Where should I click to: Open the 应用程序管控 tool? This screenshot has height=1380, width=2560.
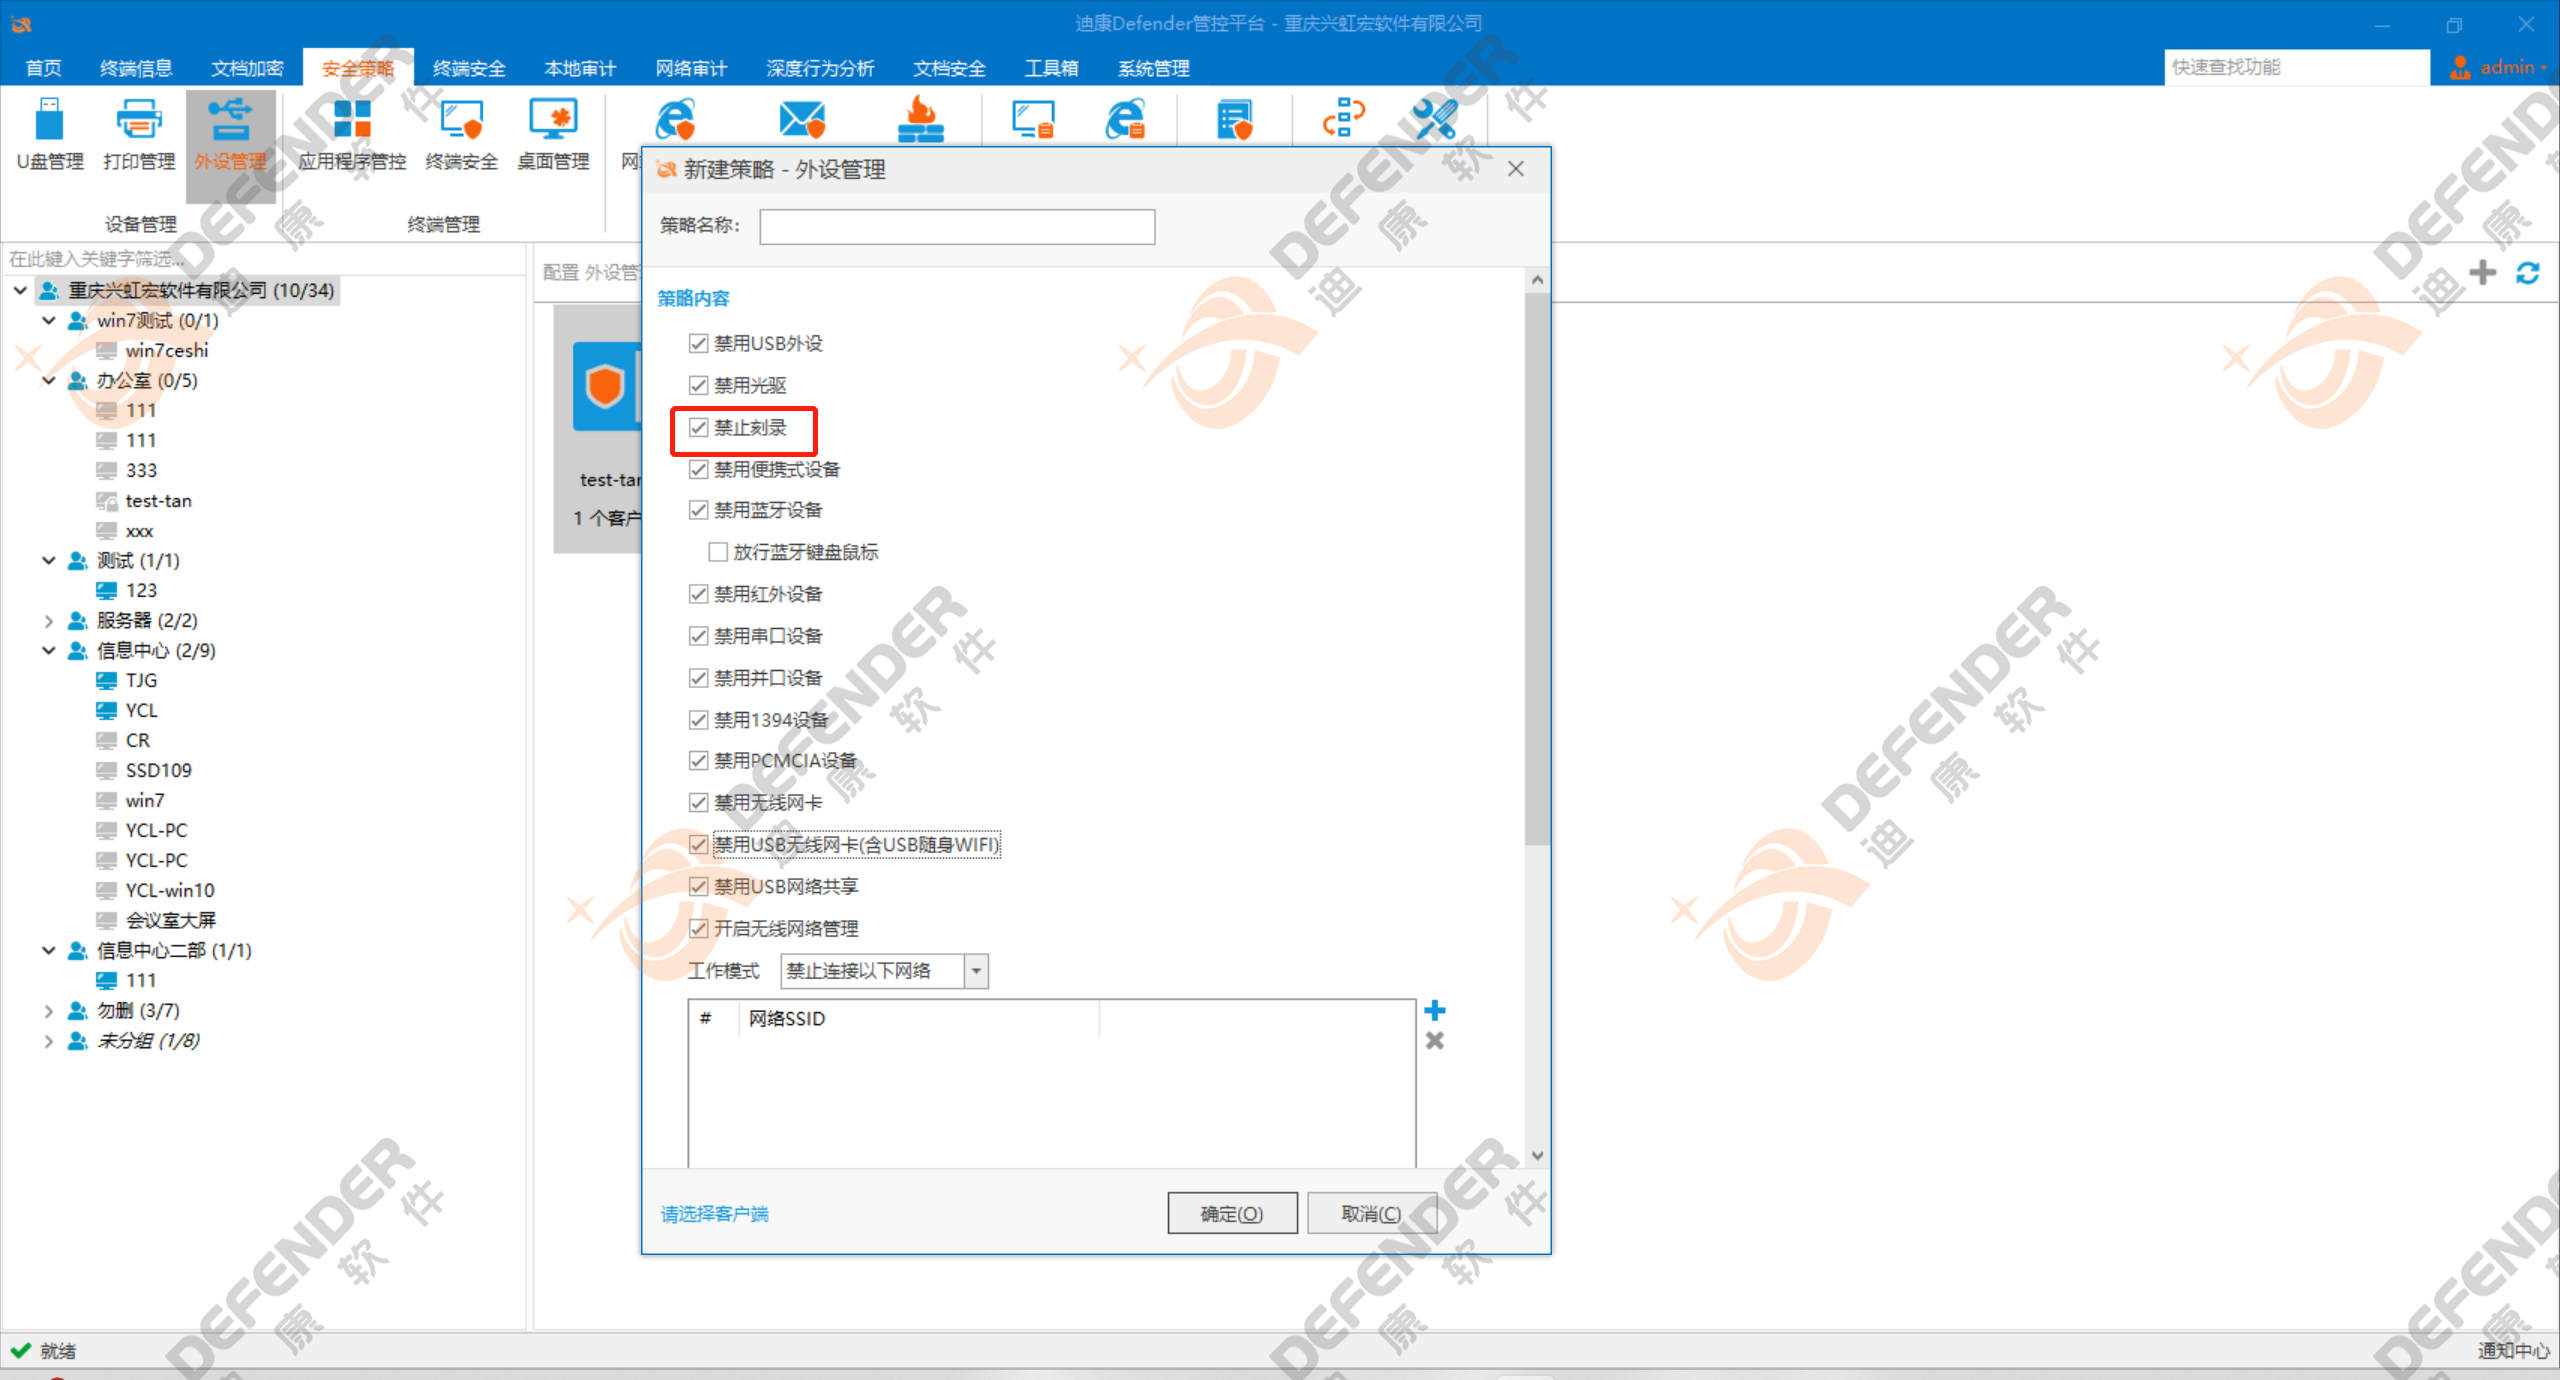[x=352, y=135]
